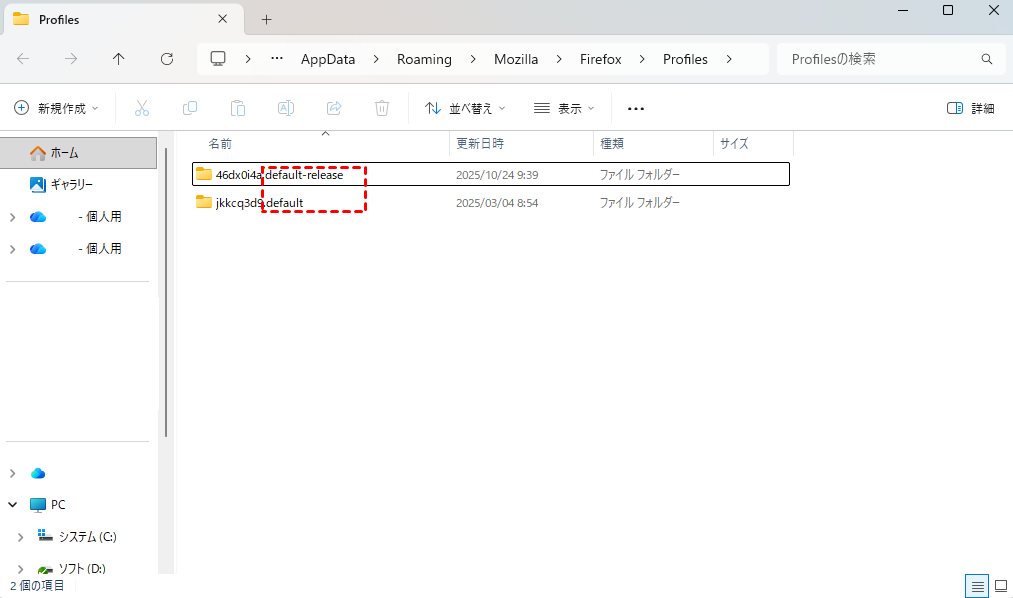Open ホーム in navigation pane
The height and width of the screenshot is (598, 1013).
(x=66, y=153)
